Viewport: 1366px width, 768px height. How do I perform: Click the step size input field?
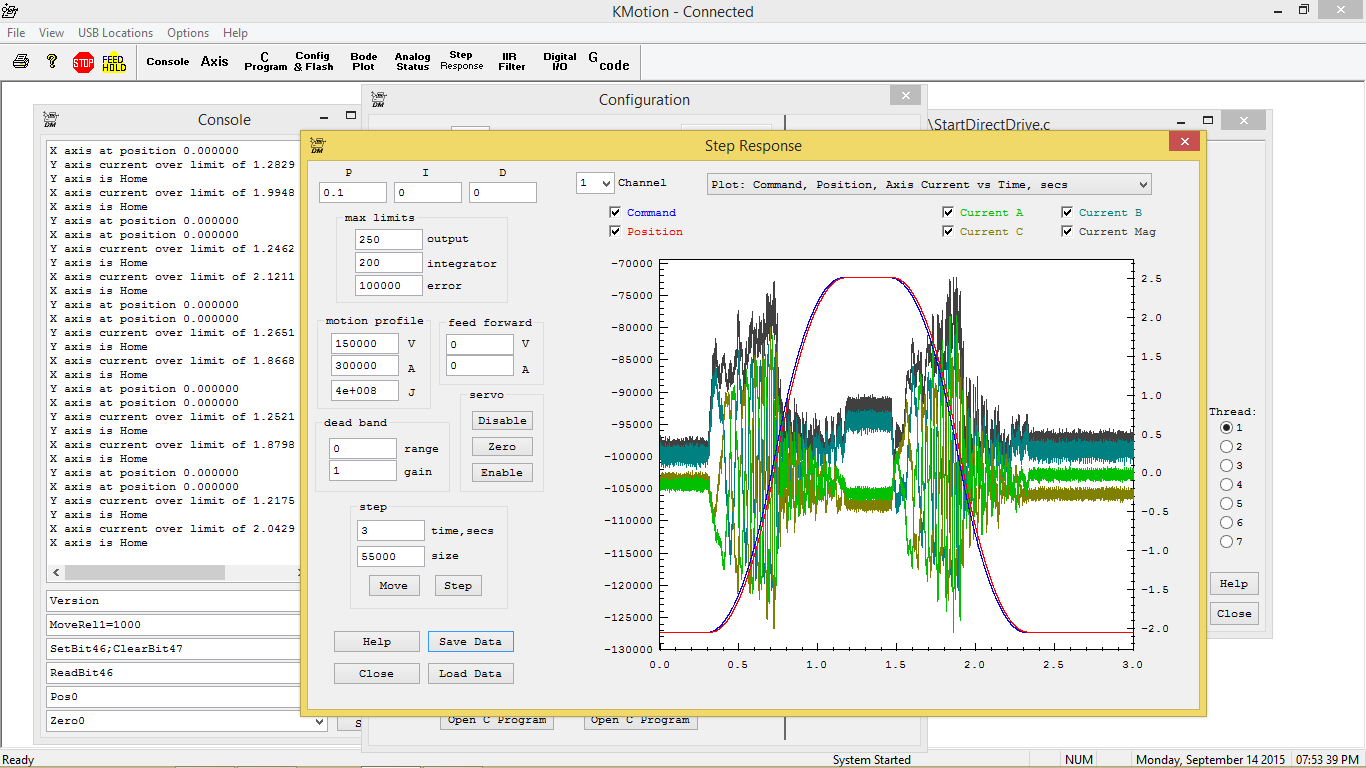pos(390,556)
